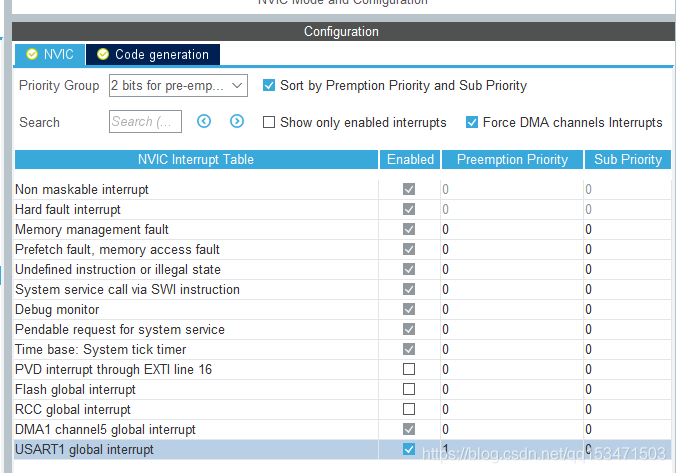Edit Debug monitor sub priority value
Image resolution: width=676 pixels, height=473 pixels.
(x=627, y=310)
